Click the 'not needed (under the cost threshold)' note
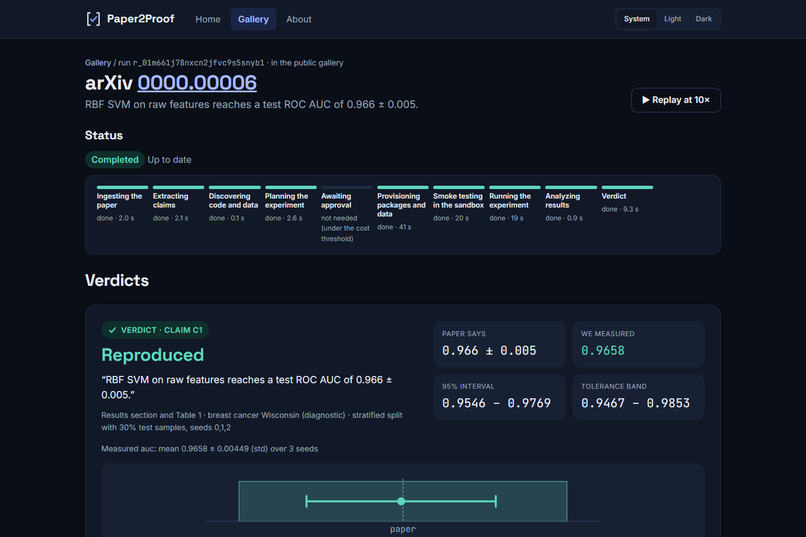 pyautogui.click(x=345, y=228)
